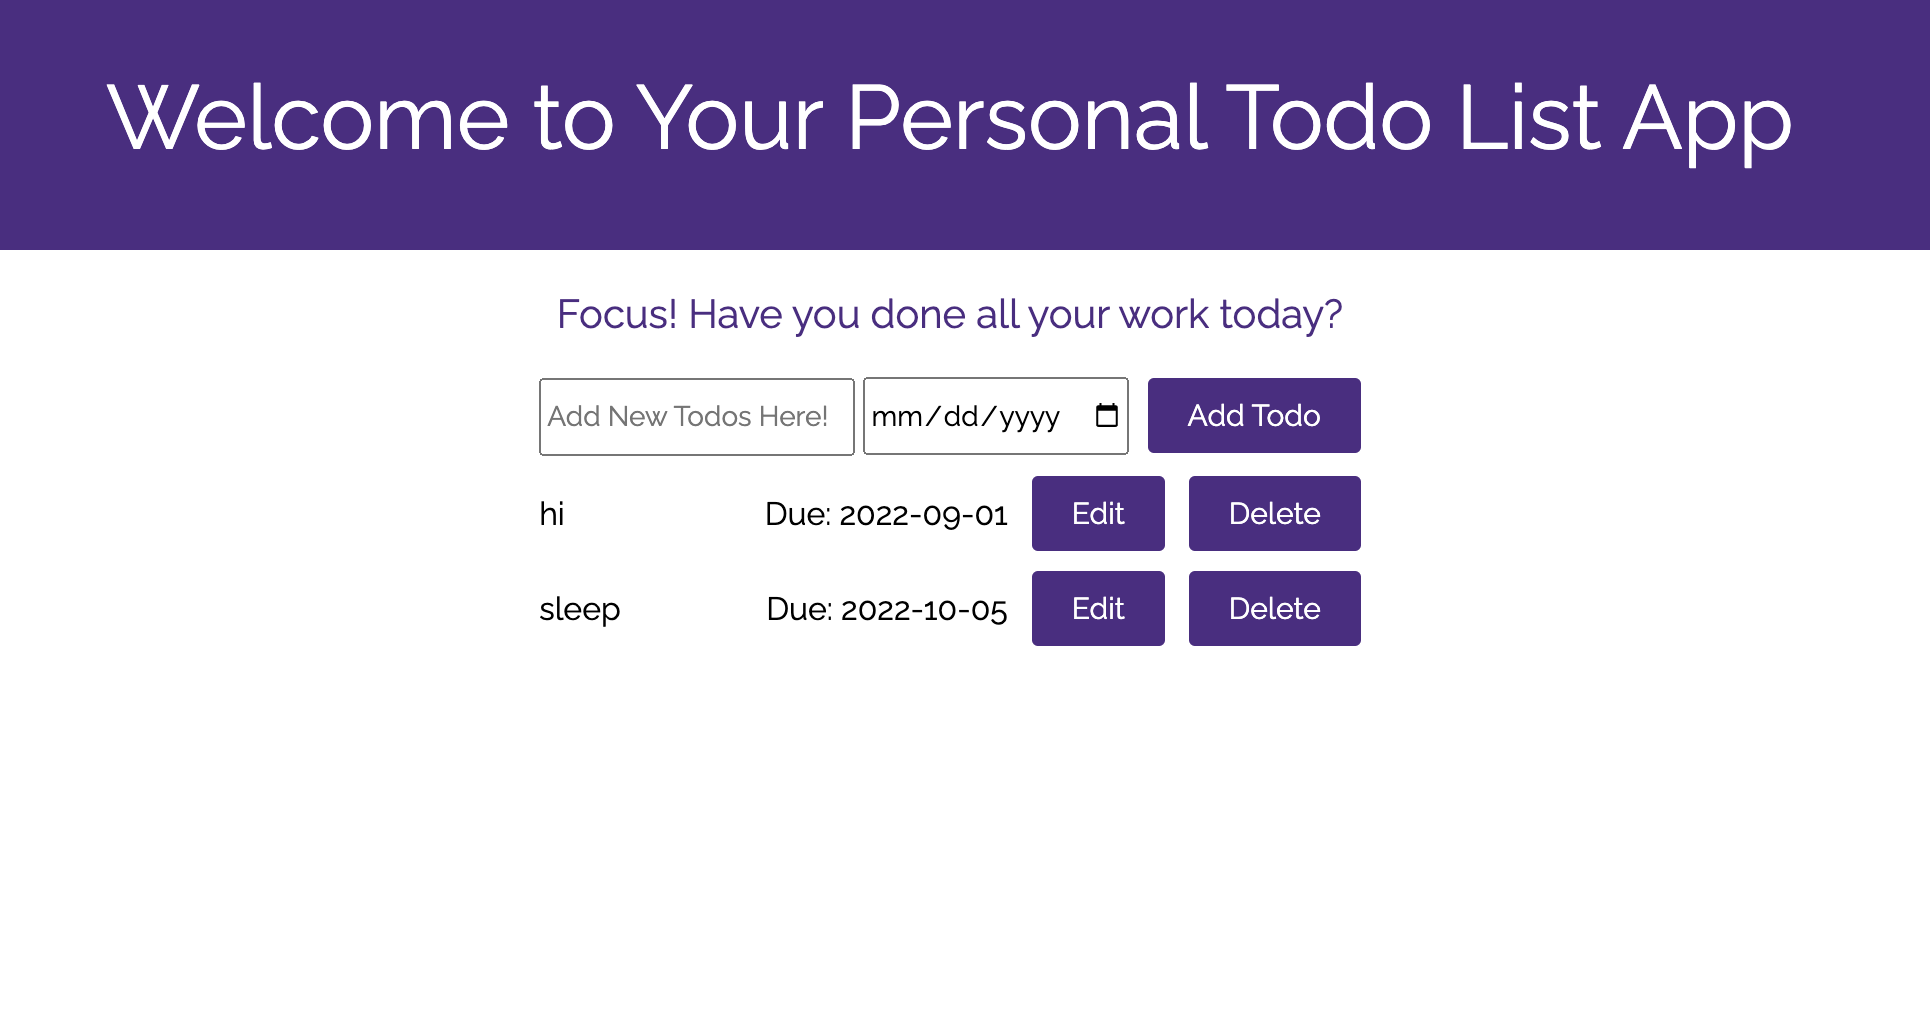Click the todo text 'hi'
The image size is (1930, 1014).
552,513
